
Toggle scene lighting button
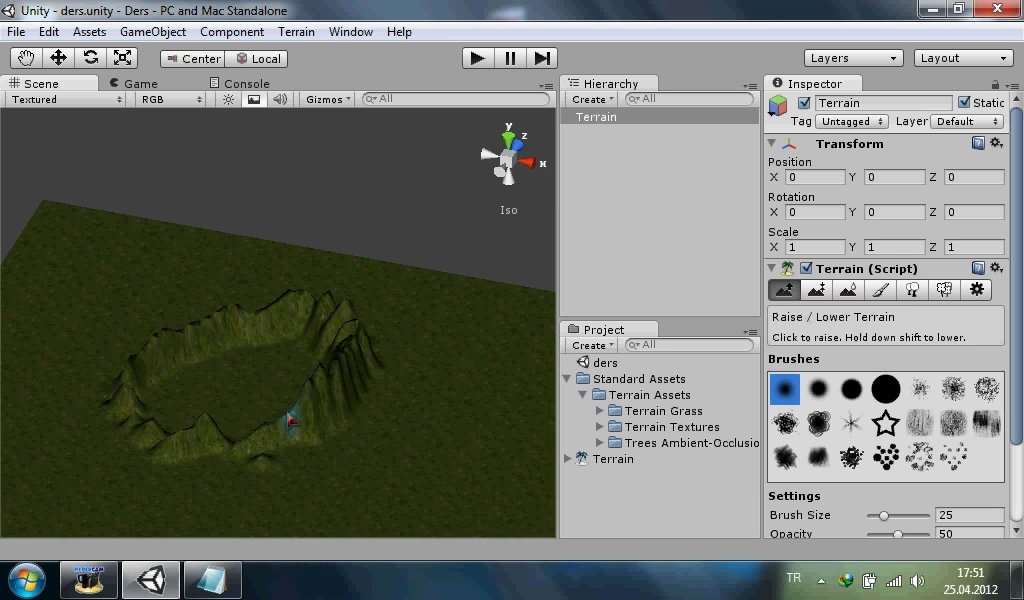(228, 99)
